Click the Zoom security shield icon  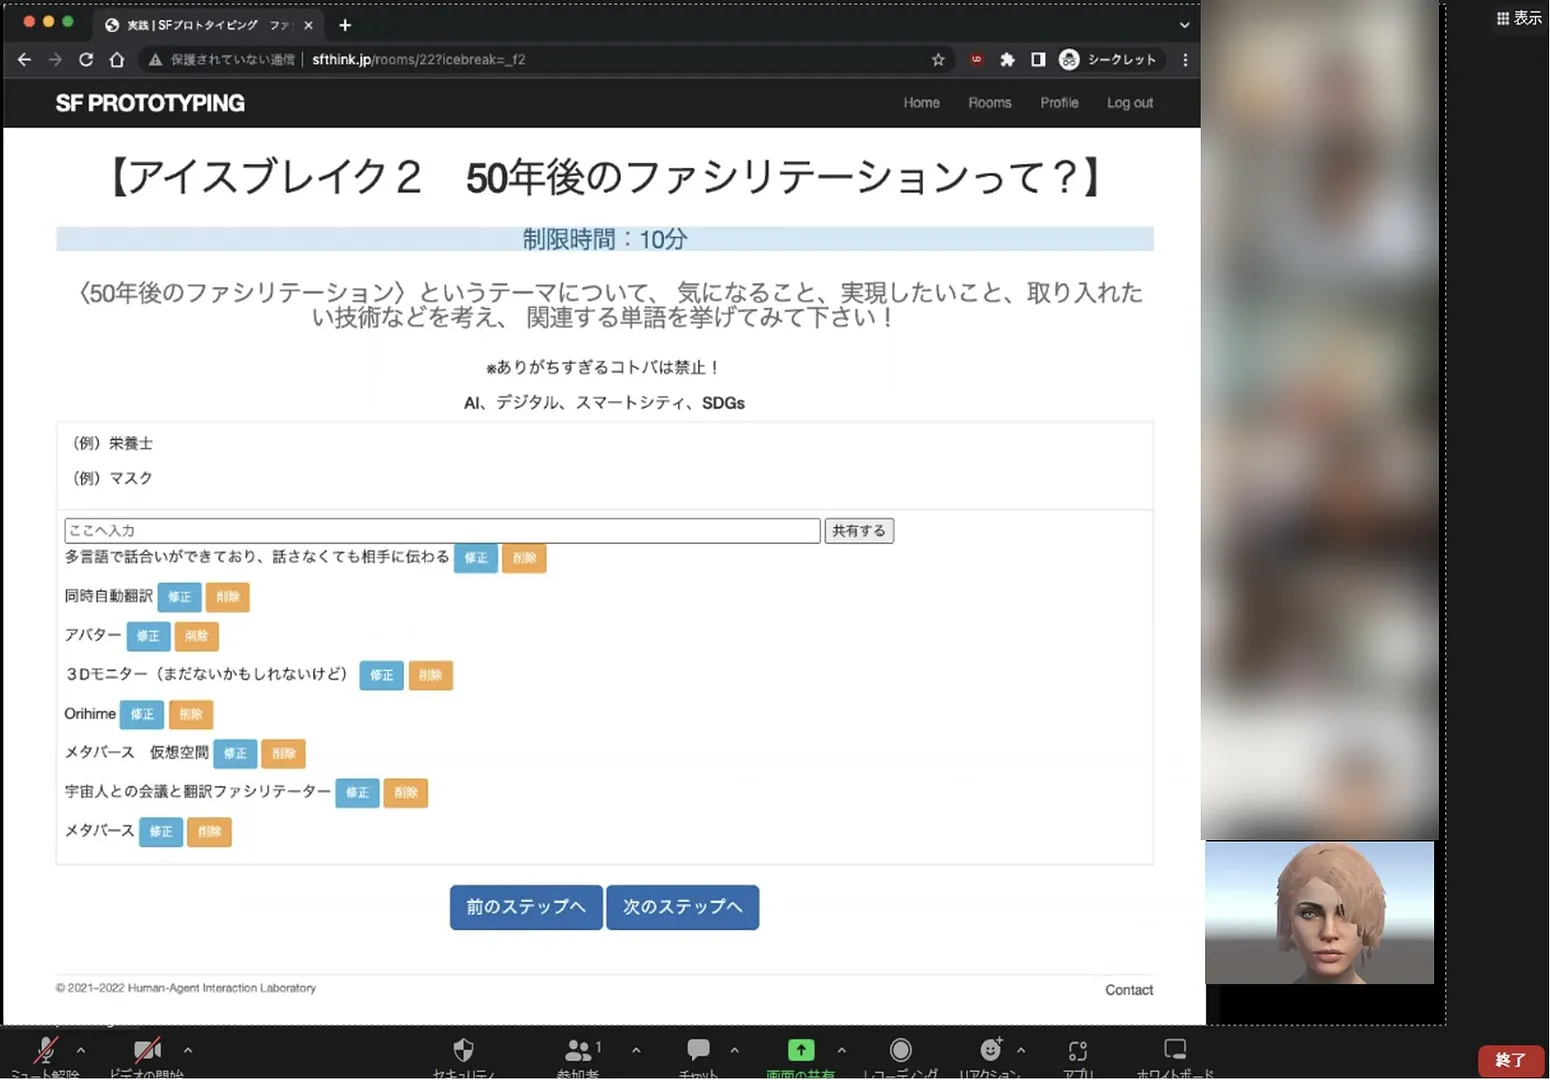pos(463,1050)
